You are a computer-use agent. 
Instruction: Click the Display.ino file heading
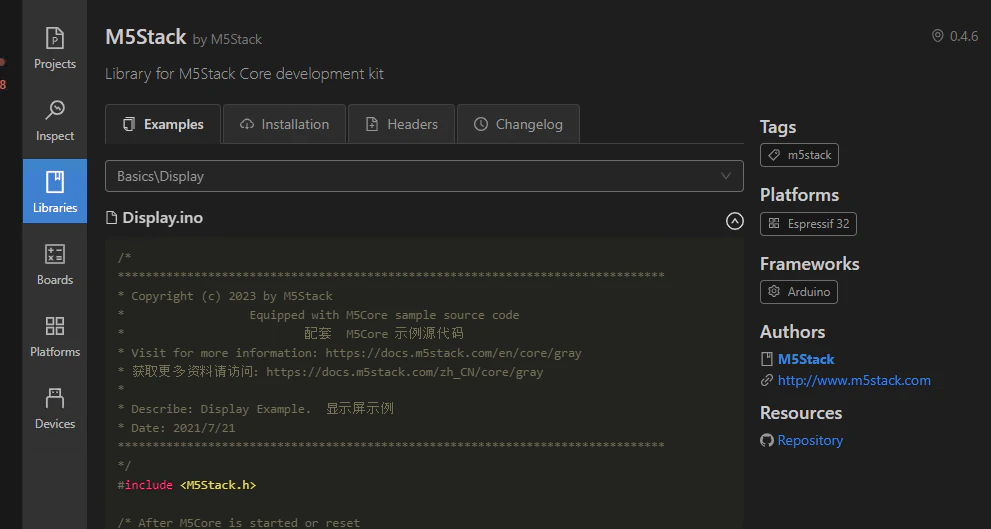pos(162,218)
